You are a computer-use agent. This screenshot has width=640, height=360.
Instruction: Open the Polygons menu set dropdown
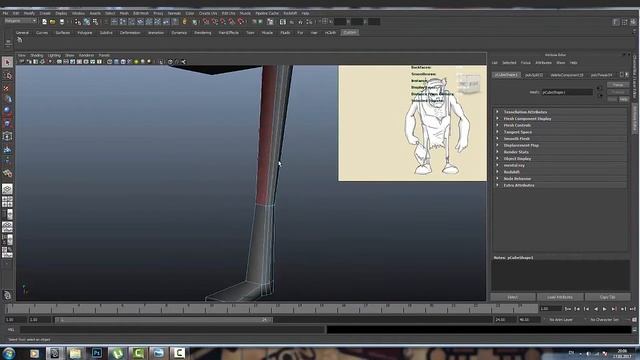[x=20, y=21]
